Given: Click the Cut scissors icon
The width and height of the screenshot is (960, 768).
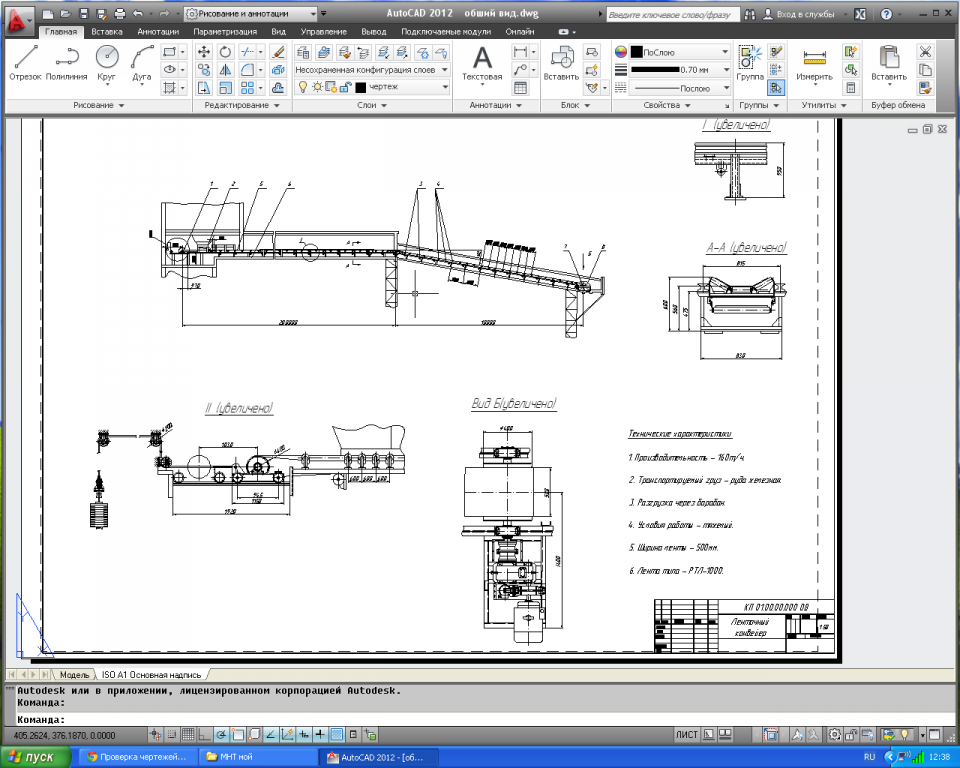Looking at the screenshot, I should pyautogui.click(x=925, y=52).
